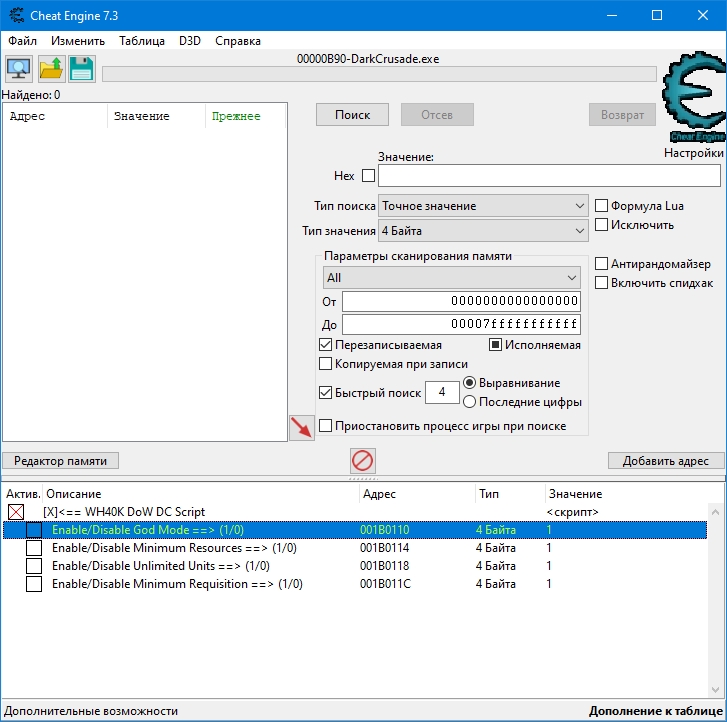Screen dimensions: 727x722
Task: Minimize the Cheat Engine window
Action: click(612, 15)
